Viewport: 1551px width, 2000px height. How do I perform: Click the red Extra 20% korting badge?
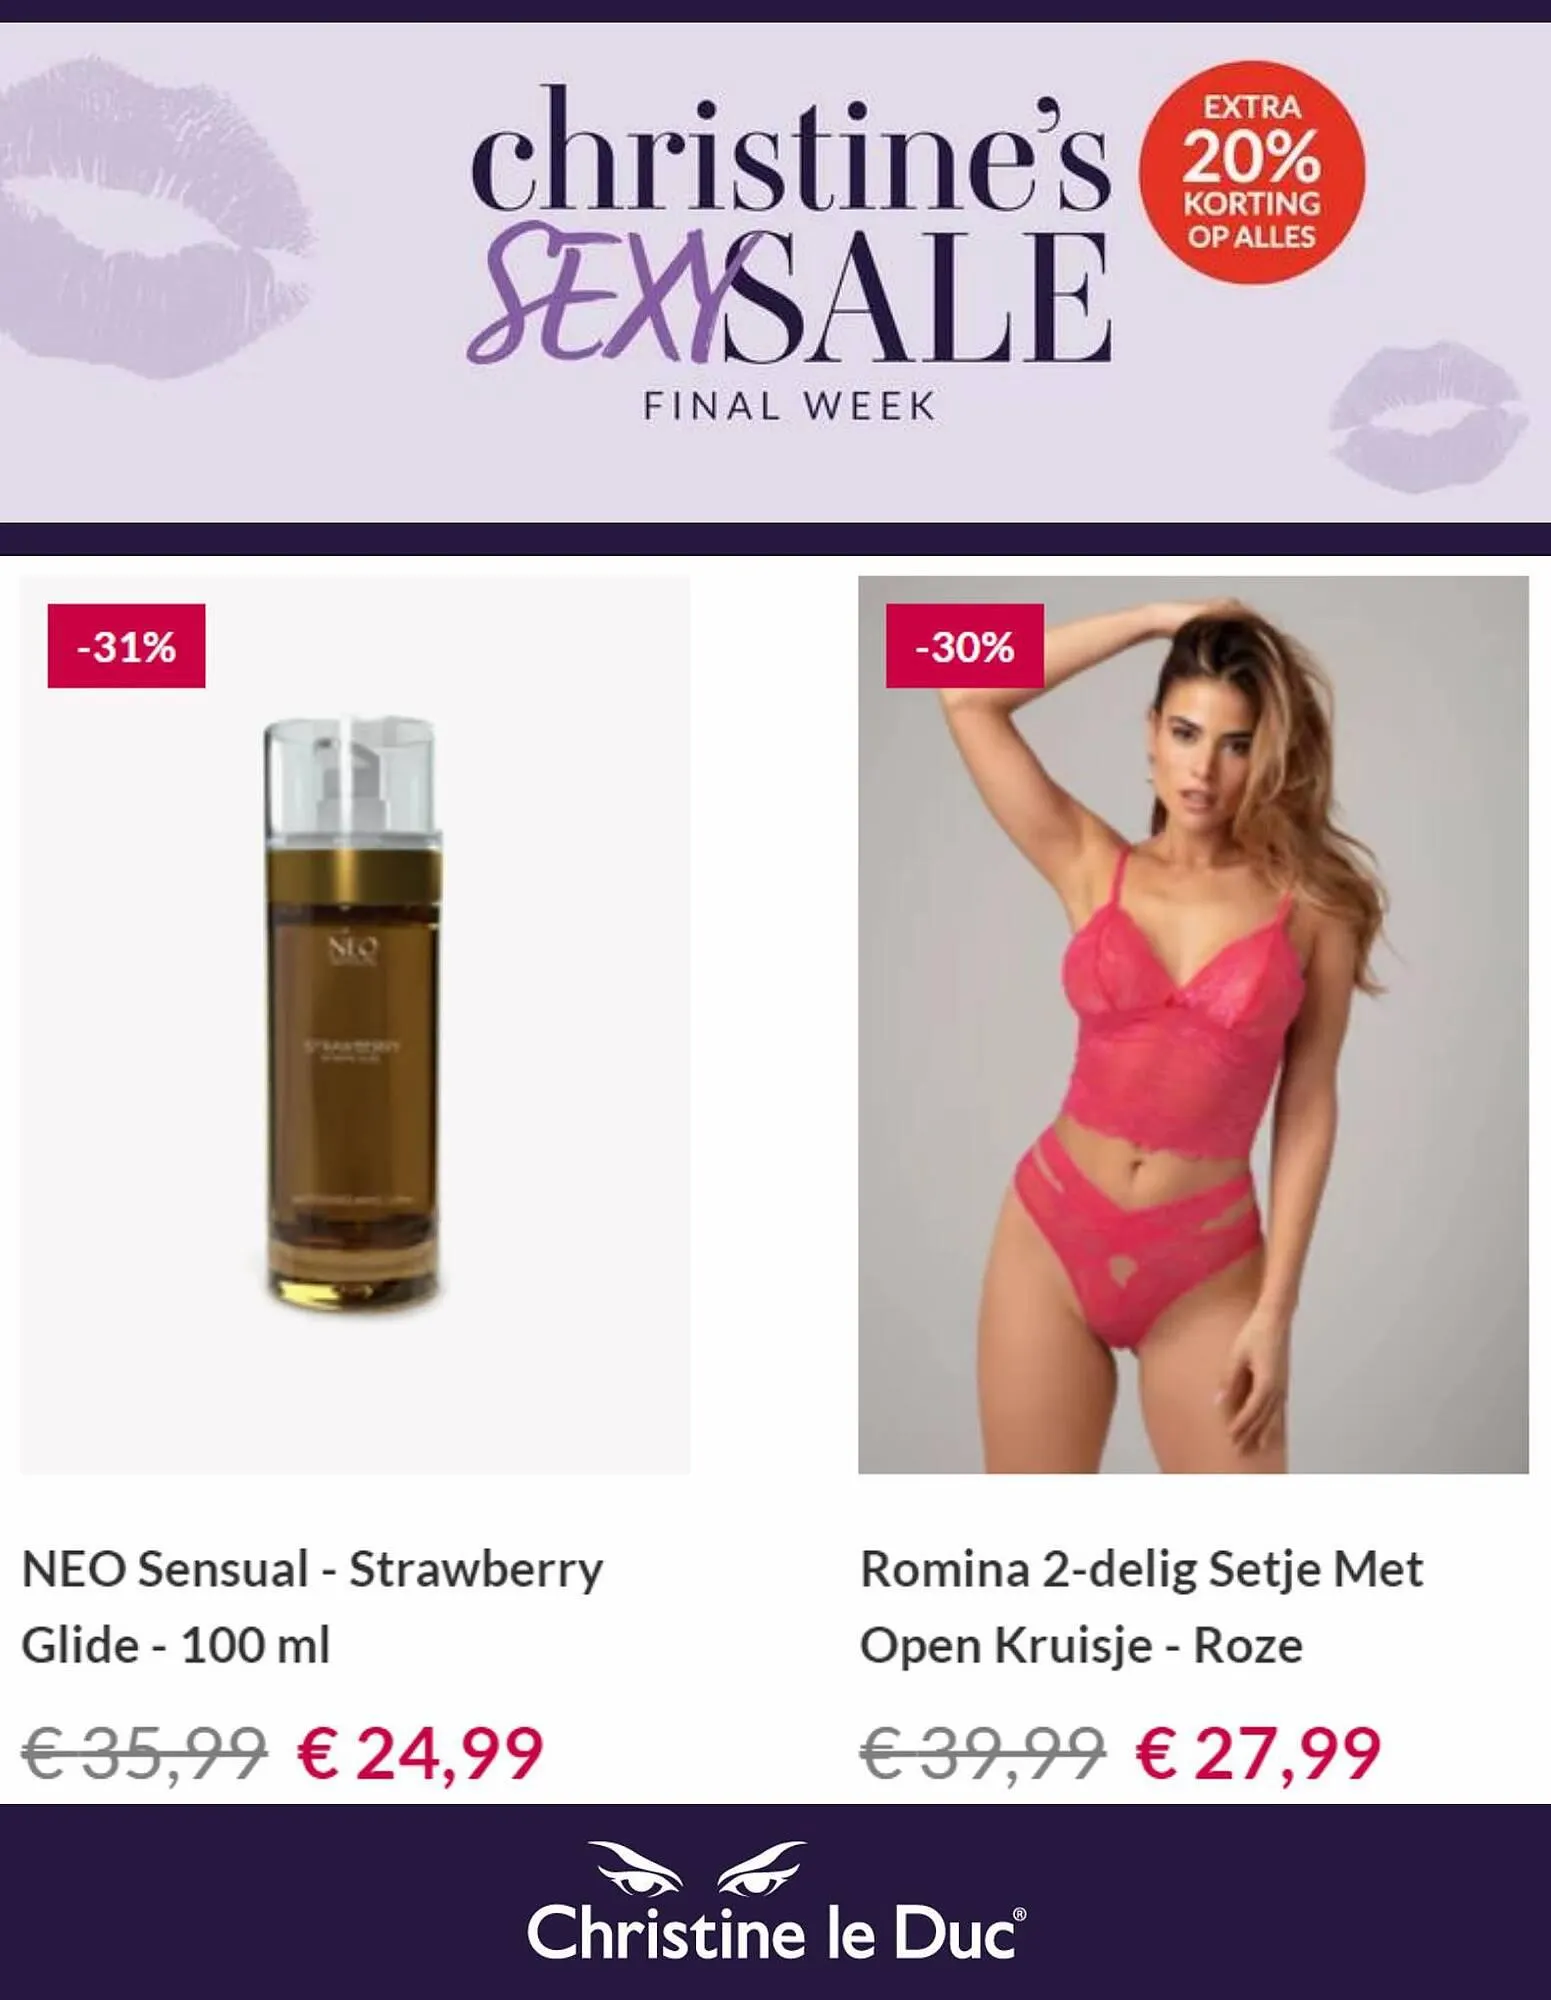[1251, 172]
